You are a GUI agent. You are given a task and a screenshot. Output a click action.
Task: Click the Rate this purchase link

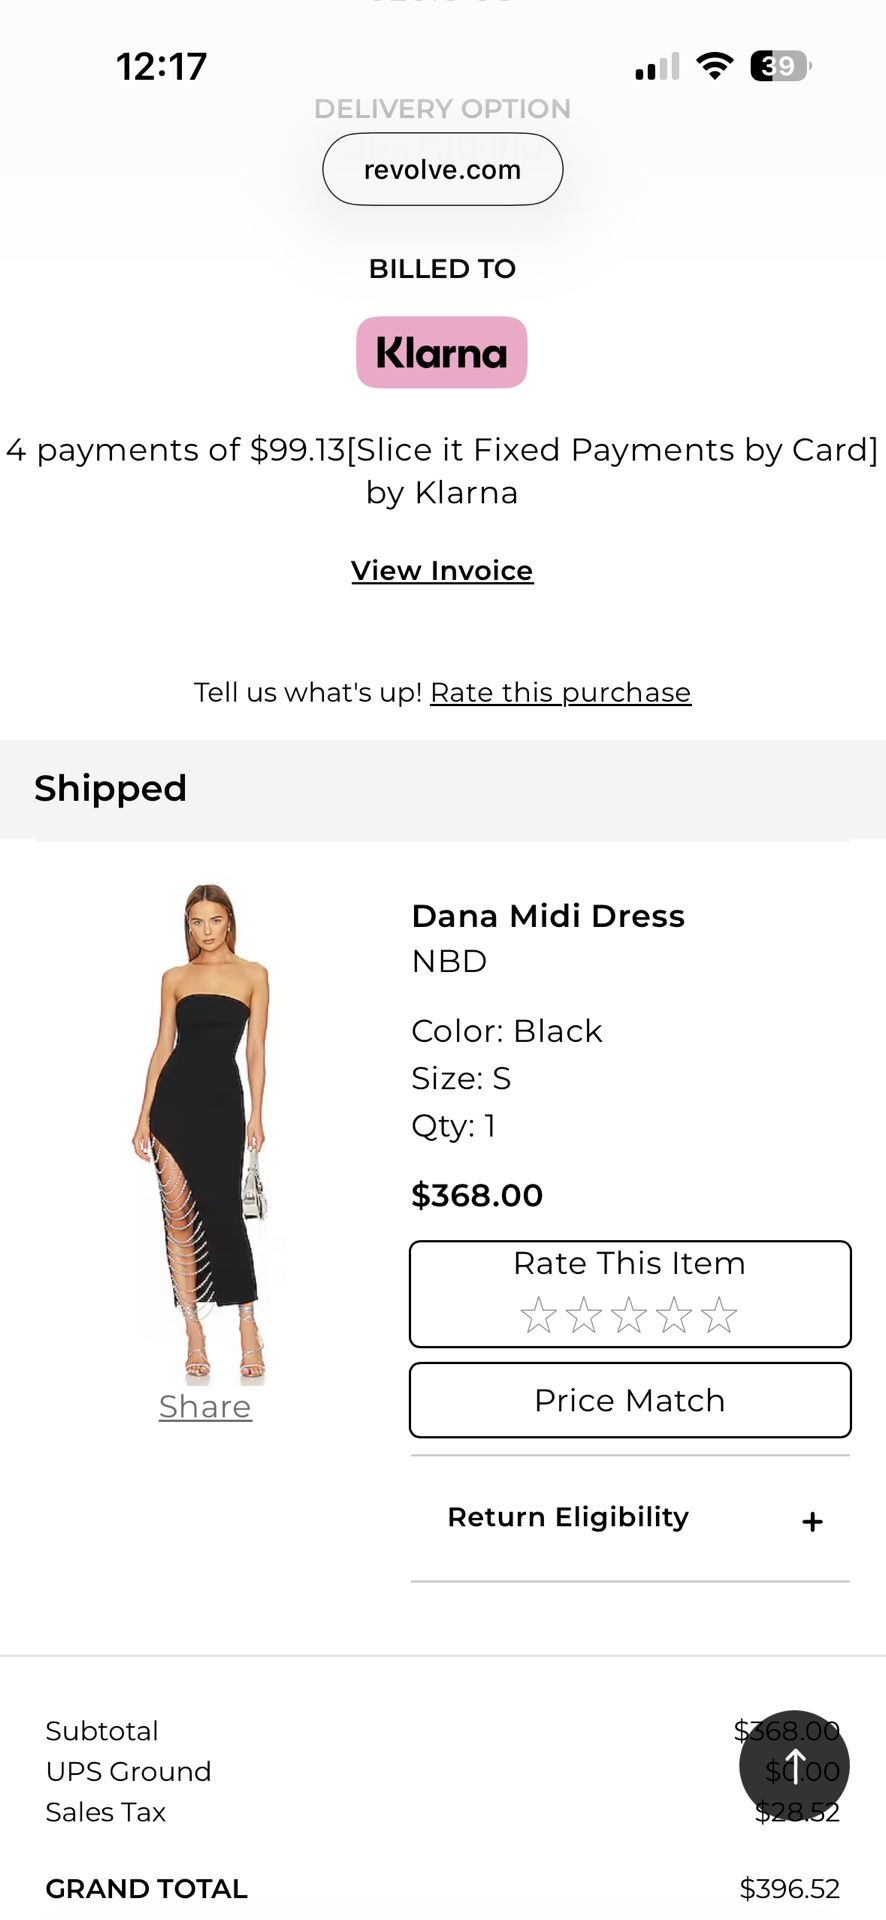pyautogui.click(x=560, y=692)
